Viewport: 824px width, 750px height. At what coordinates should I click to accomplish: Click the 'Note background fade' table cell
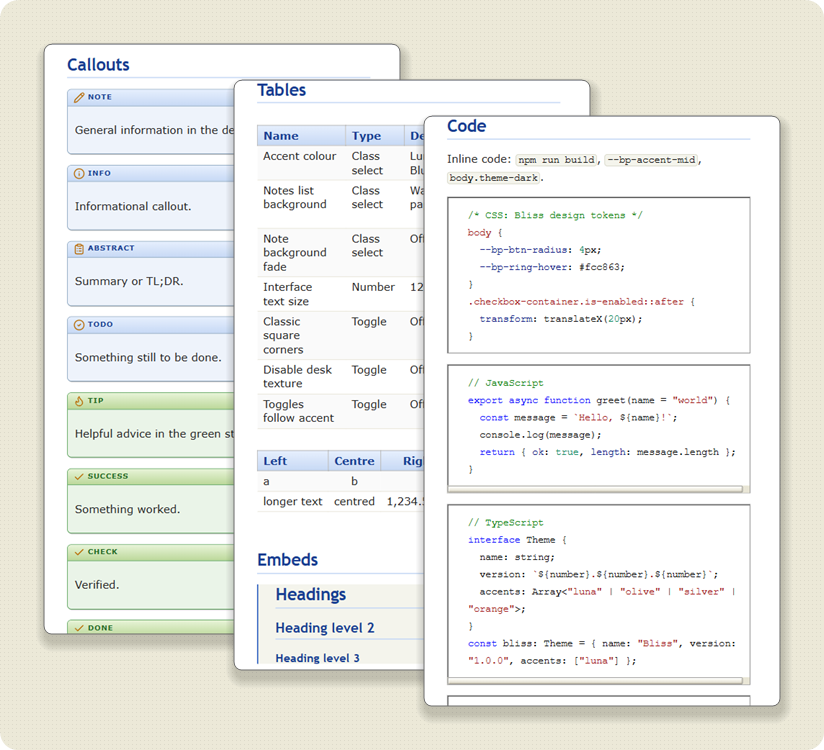301,252
